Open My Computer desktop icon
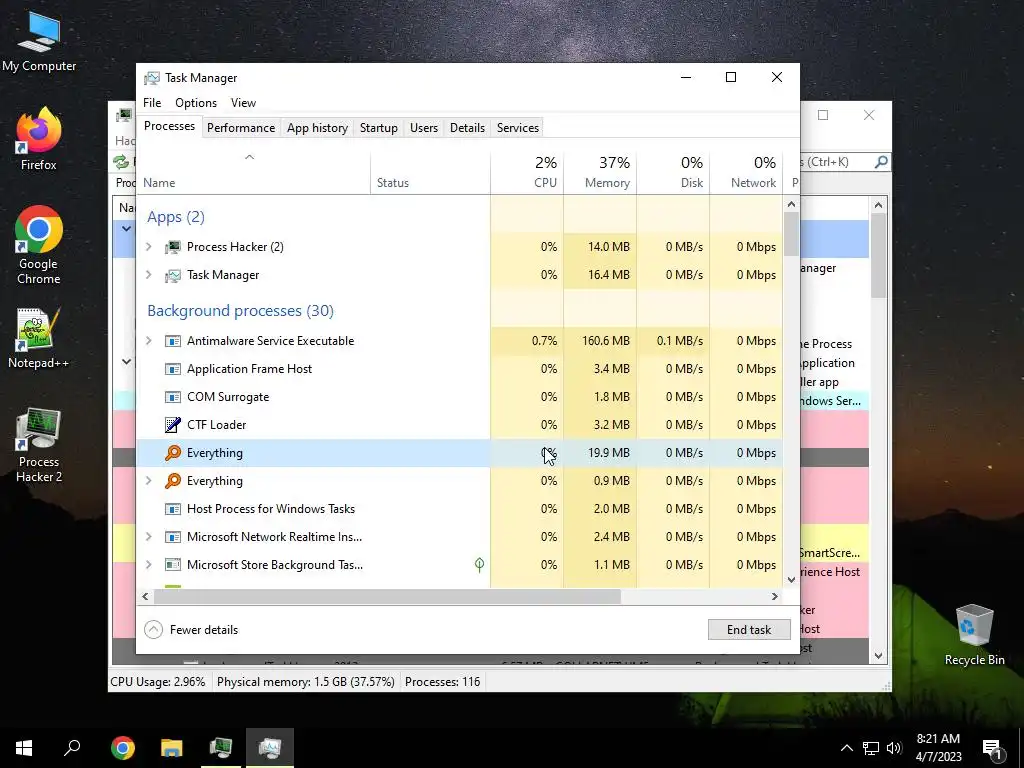This screenshot has height=768, width=1024. tap(39, 41)
